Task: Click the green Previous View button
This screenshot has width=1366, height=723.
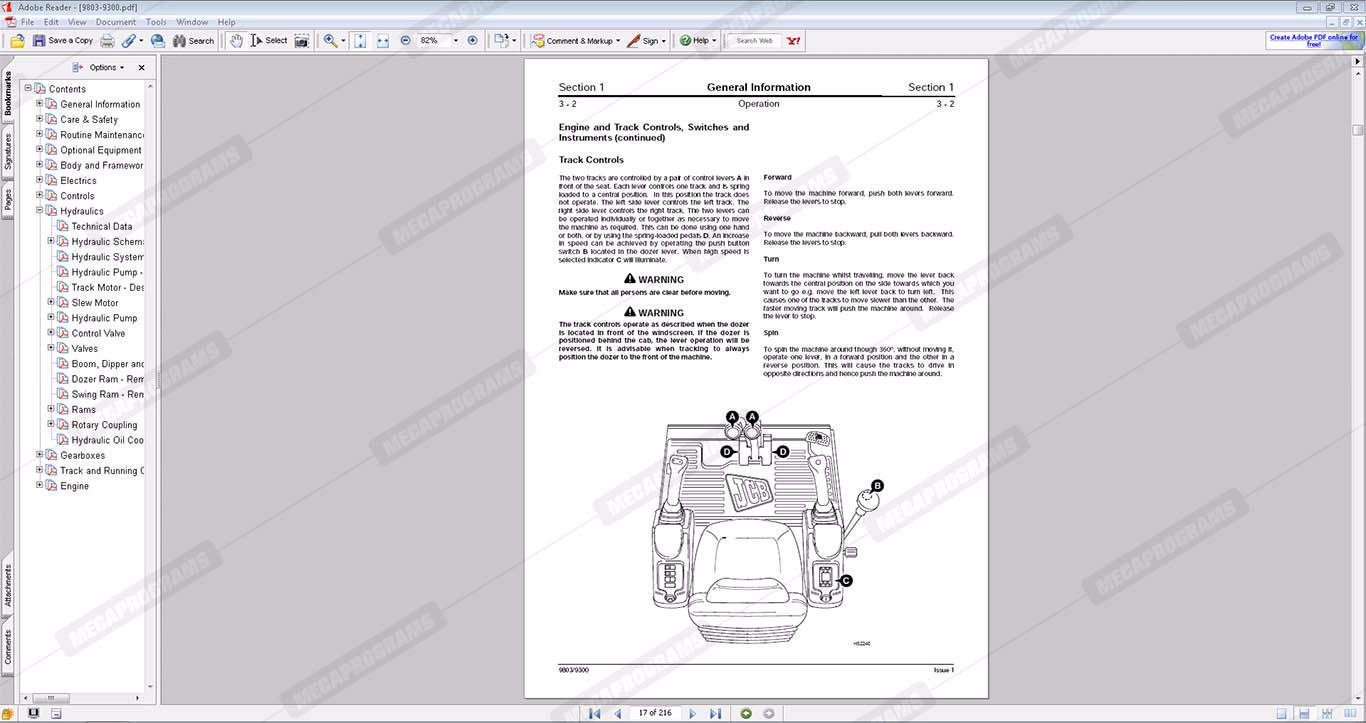Action: (746, 713)
